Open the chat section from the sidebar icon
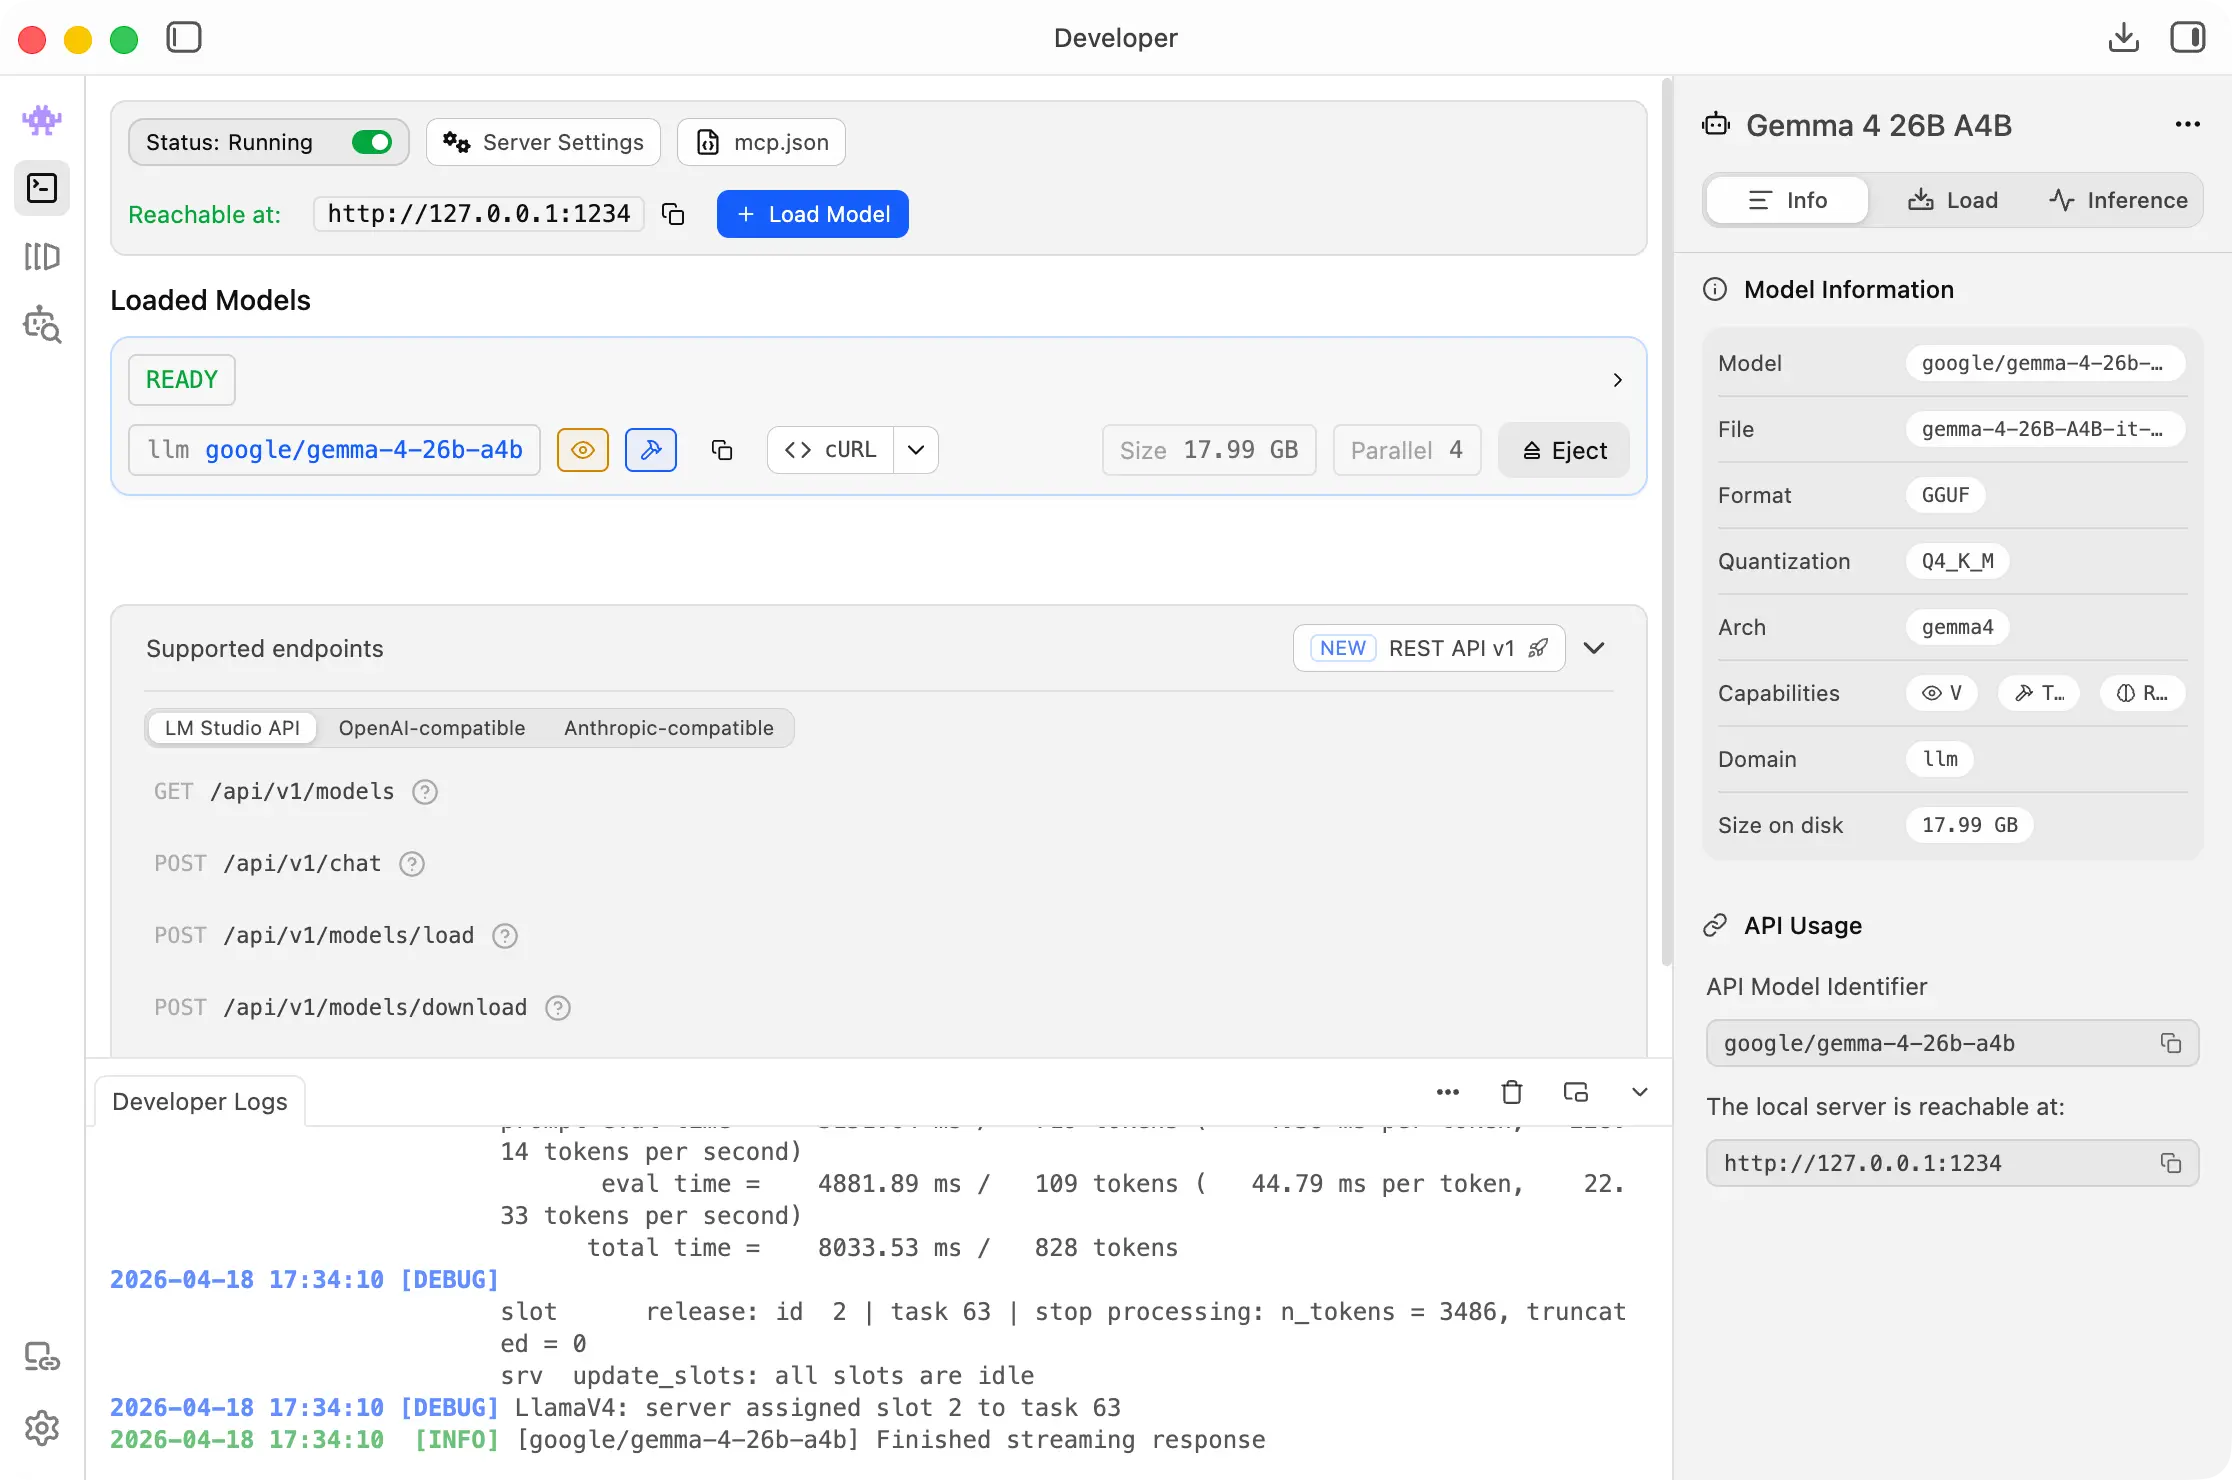Viewport: 2232px width, 1480px height. pyautogui.click(x=42, y=121)
